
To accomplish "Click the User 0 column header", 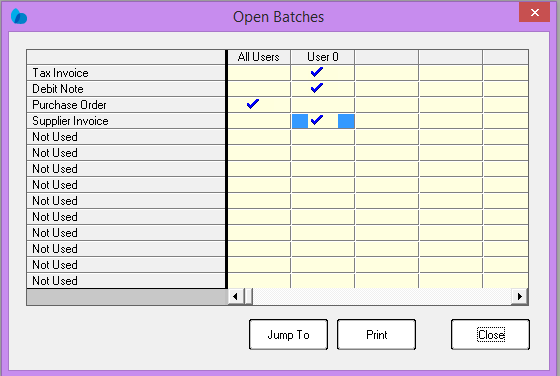I will pos(323,57).
